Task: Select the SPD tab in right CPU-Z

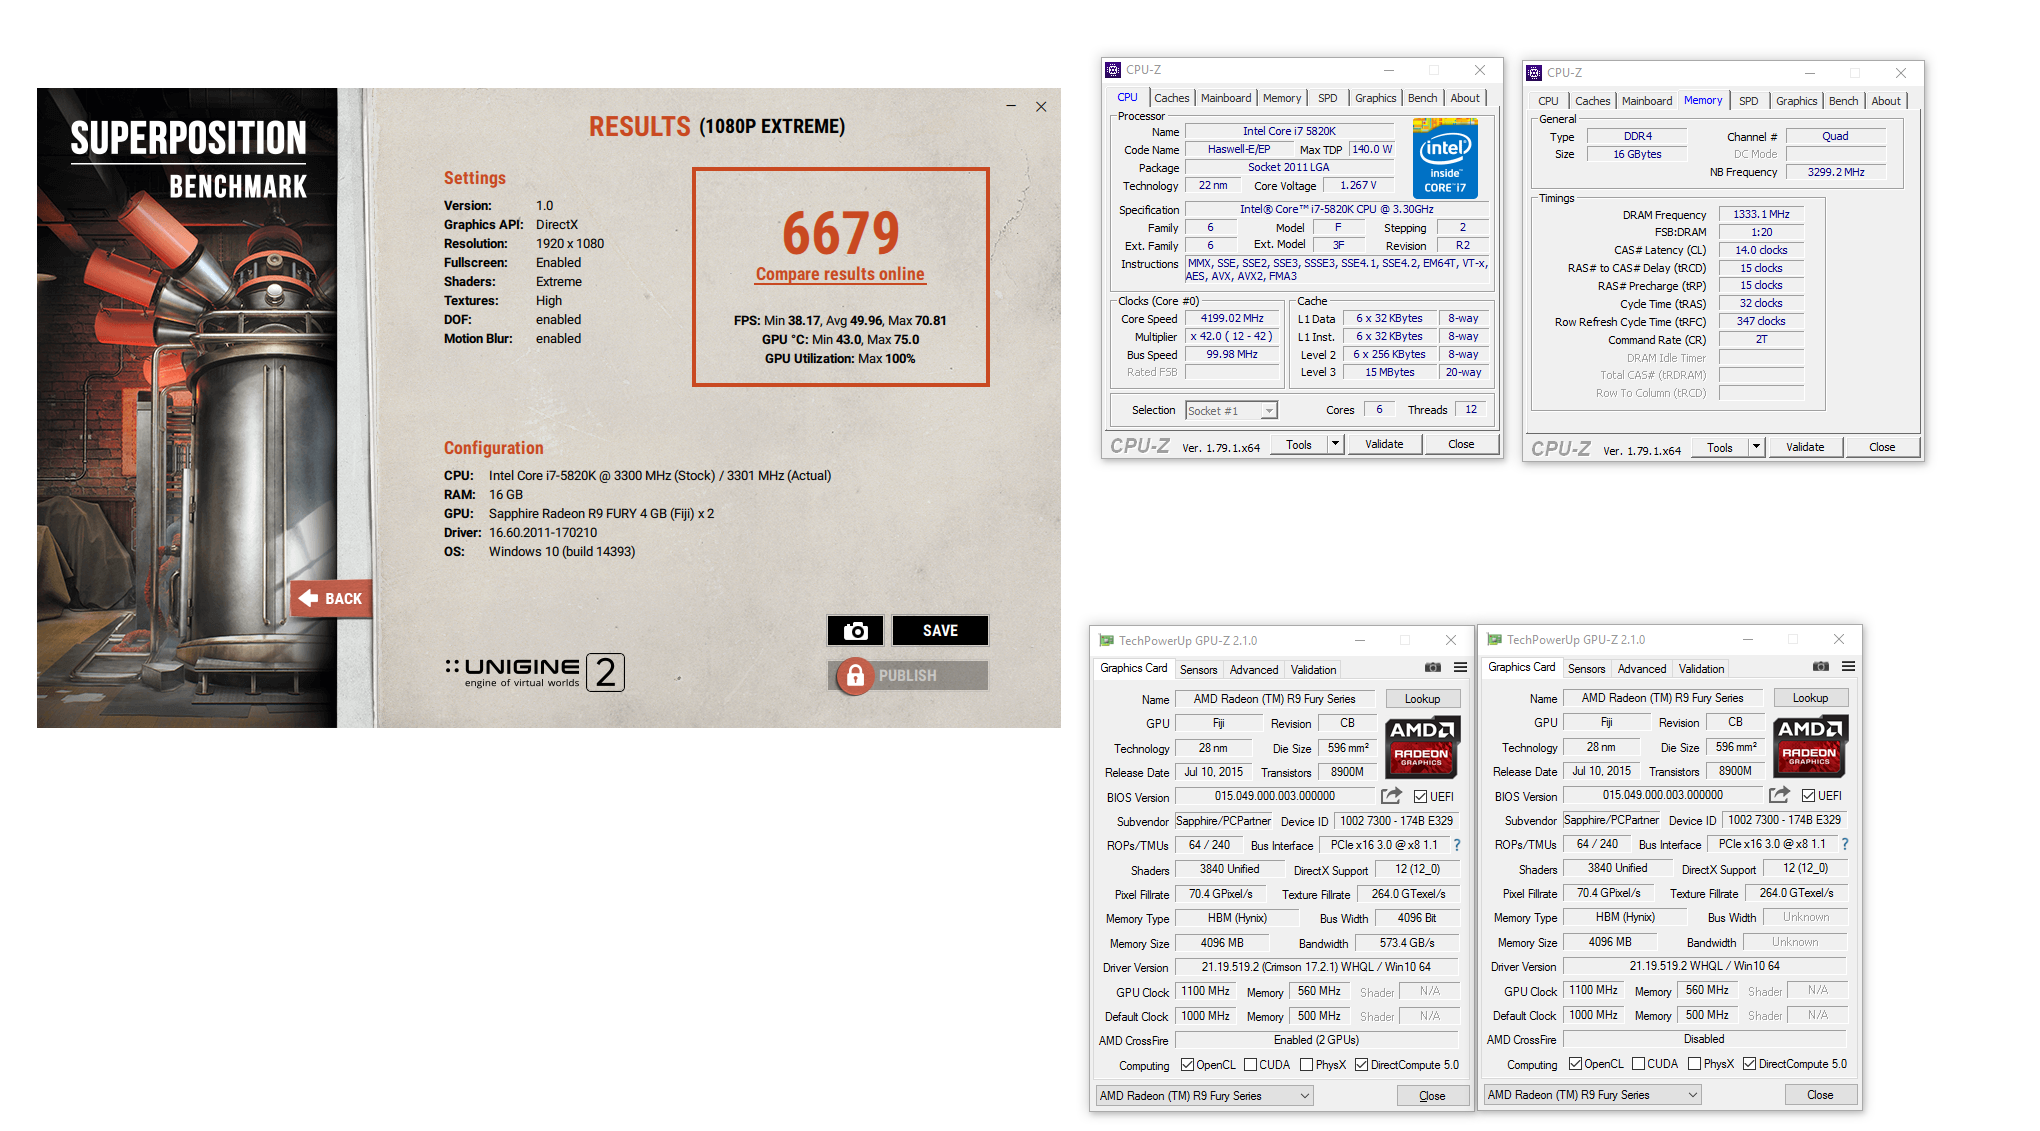Action: (1748, 101)
